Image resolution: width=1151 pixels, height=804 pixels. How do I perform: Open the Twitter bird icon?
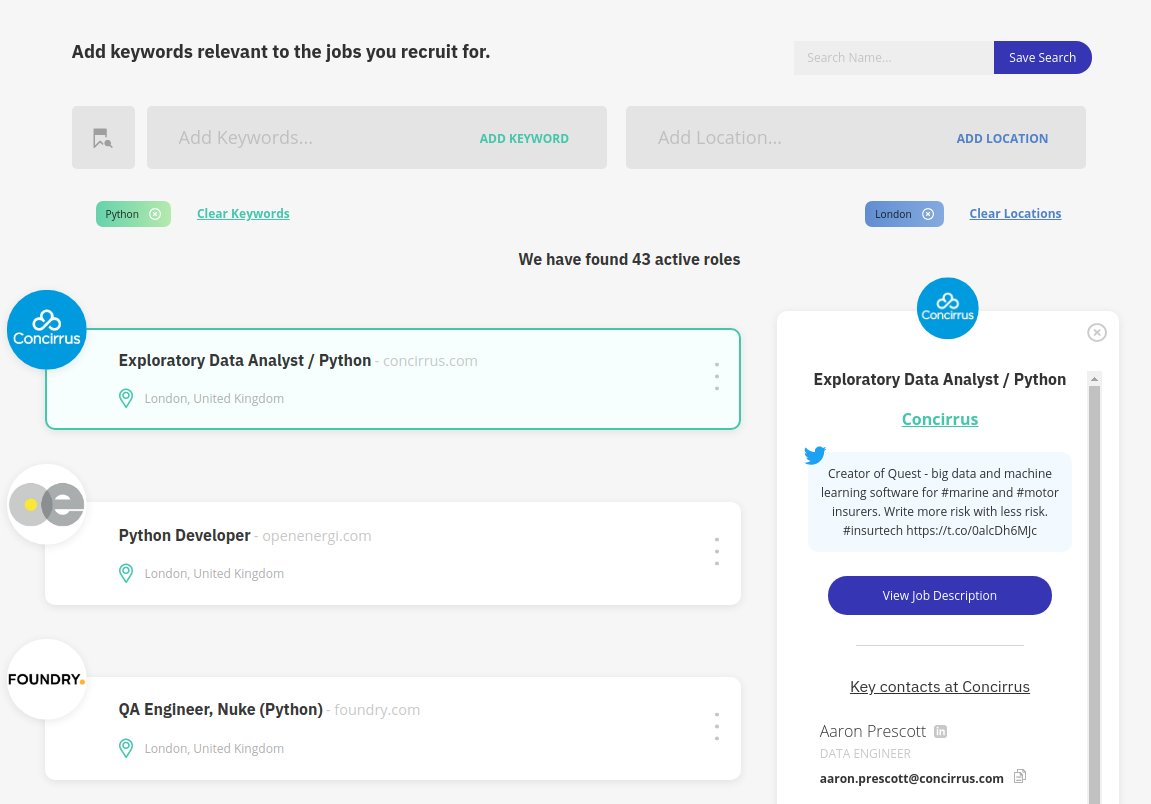click(815, 455)
